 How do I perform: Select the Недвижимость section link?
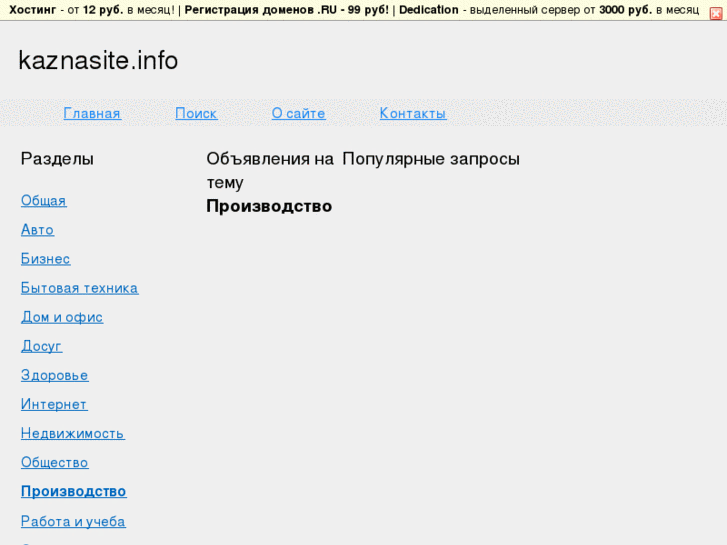[x=73, y=433]
